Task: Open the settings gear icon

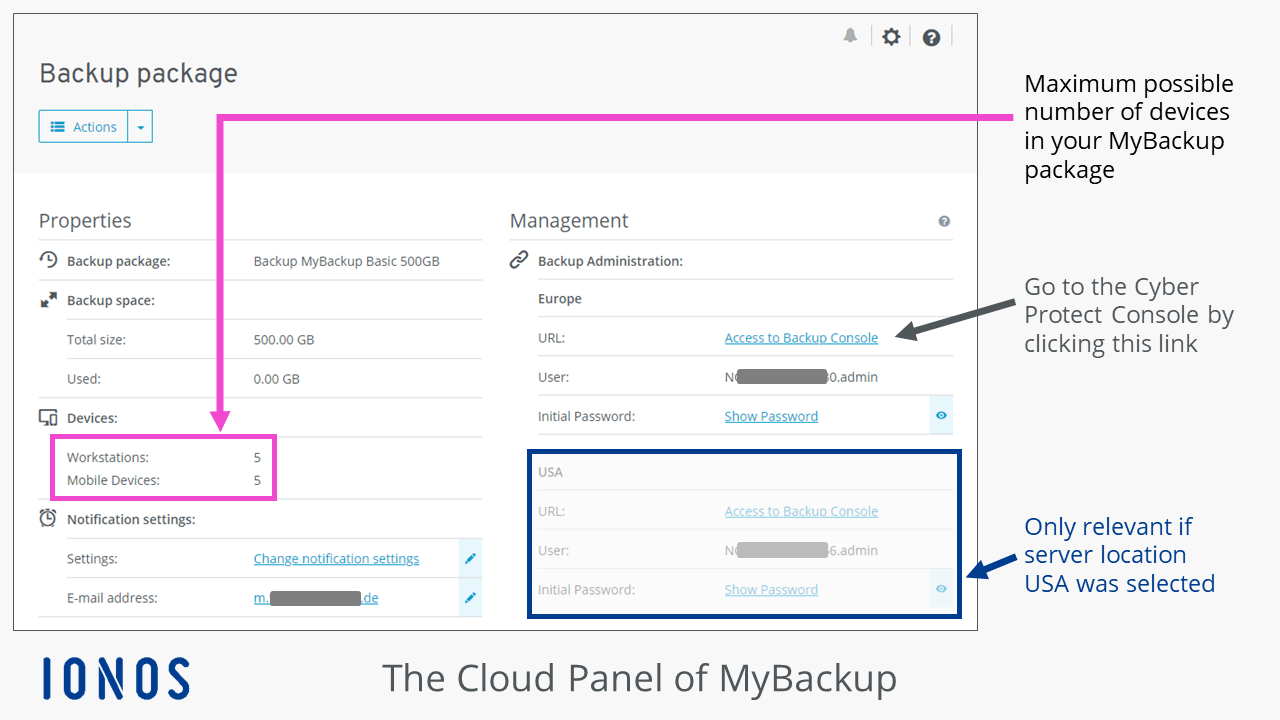Action: [x=891, y=37]
